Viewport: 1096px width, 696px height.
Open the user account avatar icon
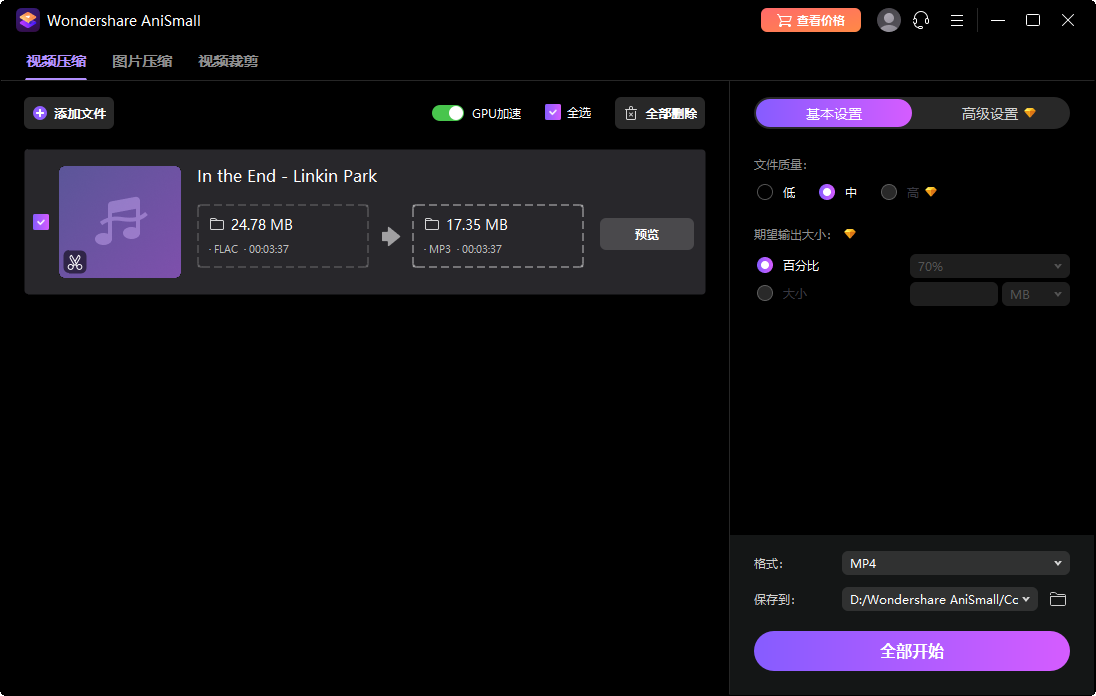[x=888, y=20]
